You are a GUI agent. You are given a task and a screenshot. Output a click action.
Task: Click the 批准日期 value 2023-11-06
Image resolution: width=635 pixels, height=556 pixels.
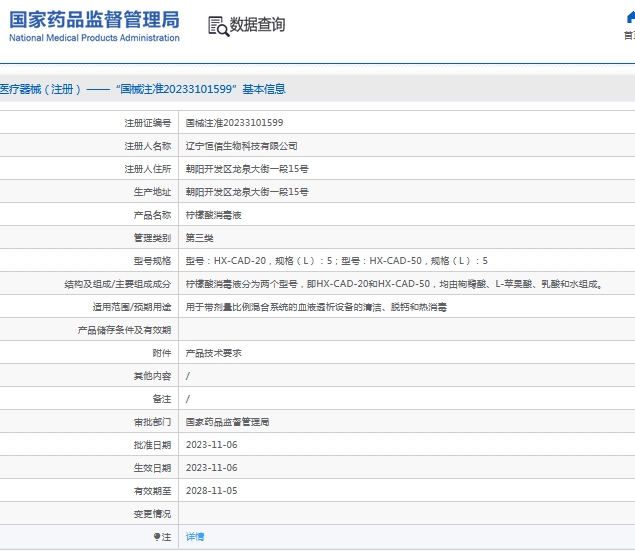(x=211, y=445)
